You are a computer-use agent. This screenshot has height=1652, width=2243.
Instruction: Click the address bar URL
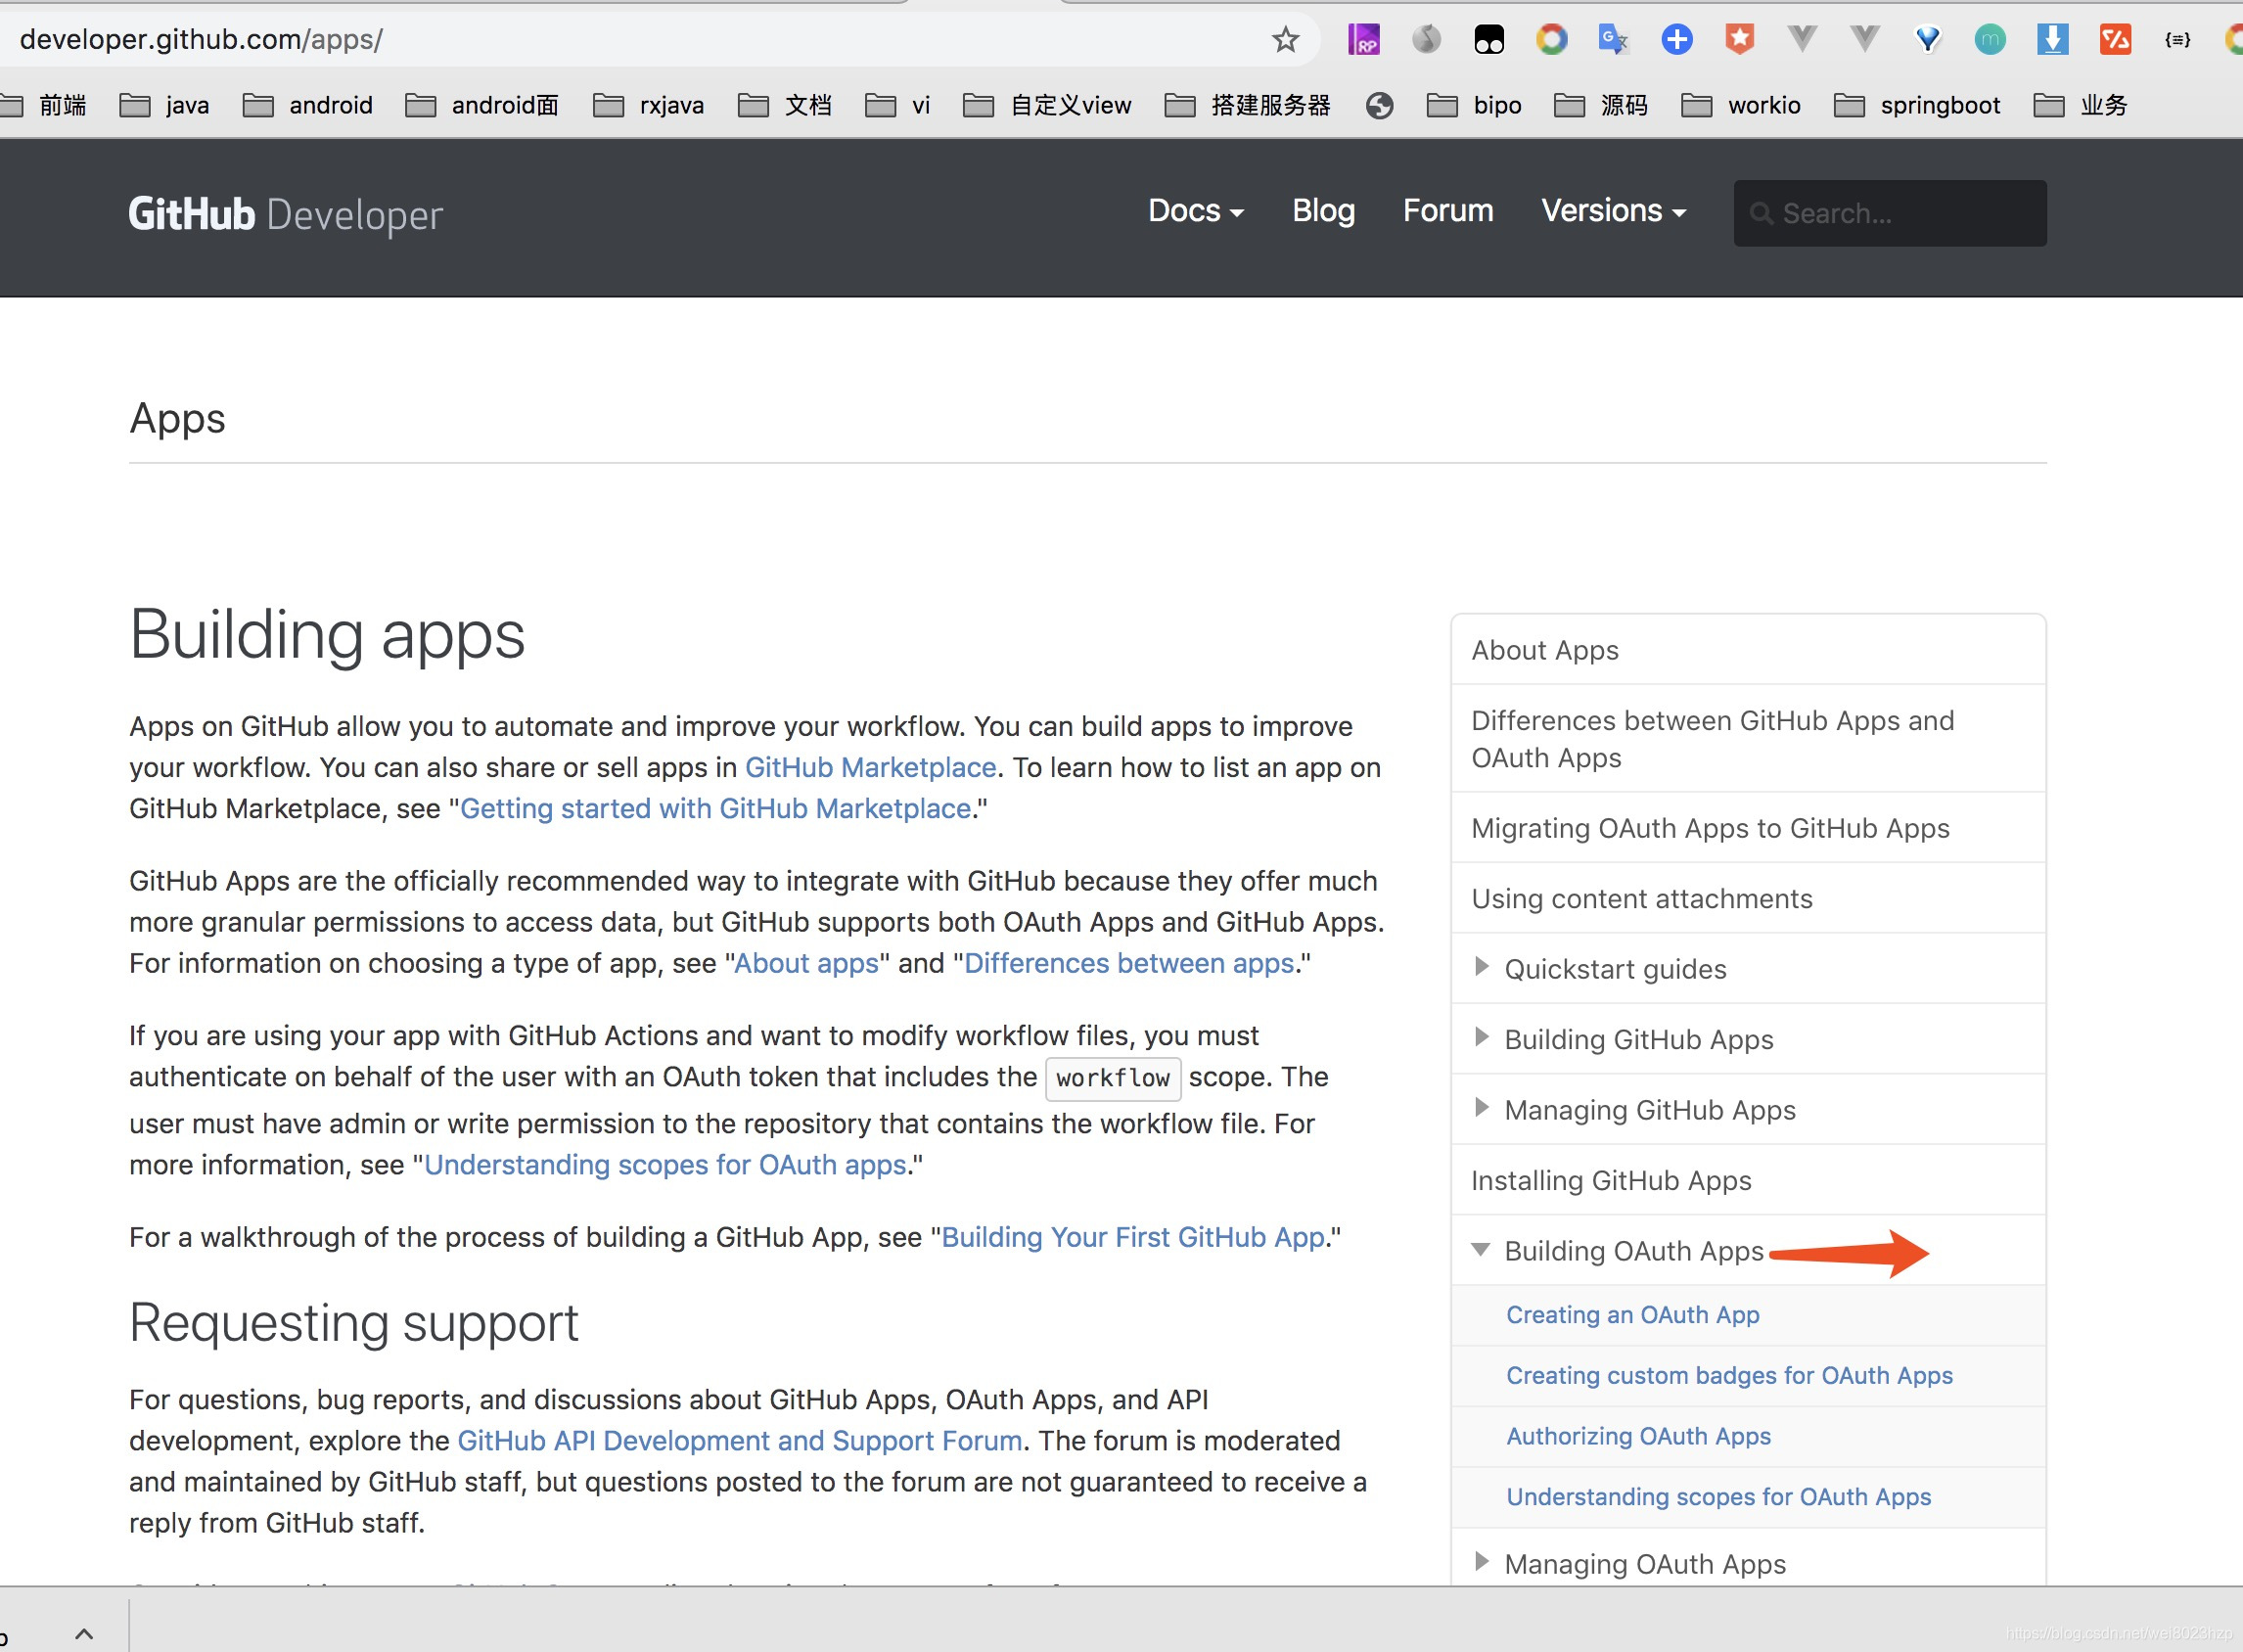[x=201, y=40]
